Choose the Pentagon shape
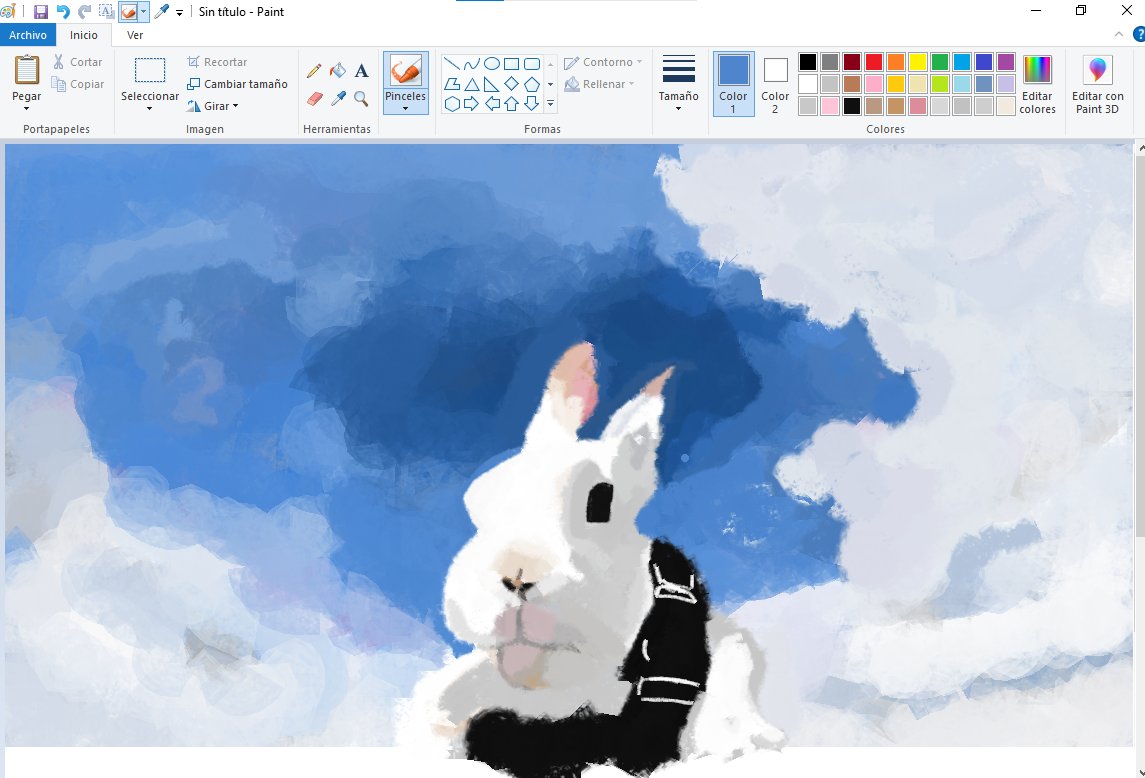The height and width of the screenshot is (778, 1145). point(532,84)
